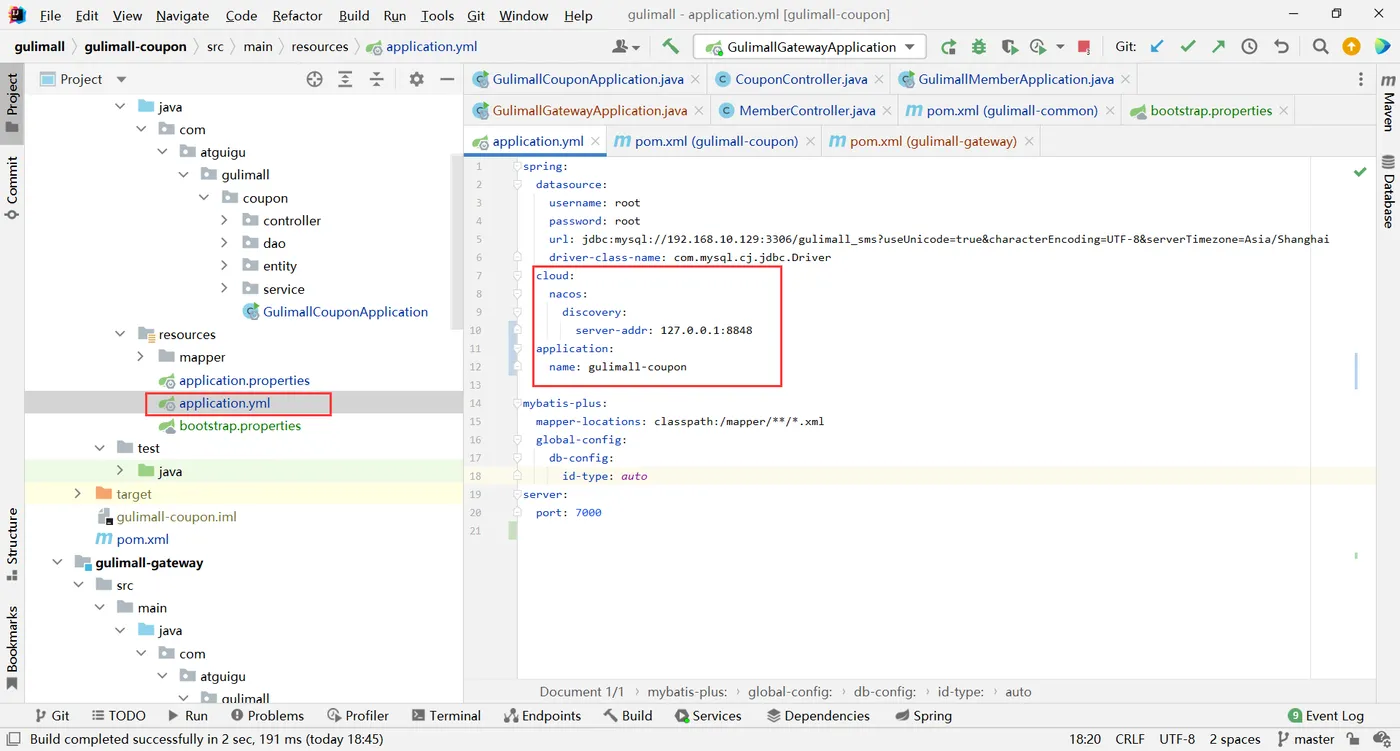Click the Git push green arrow
This screenshot has height=751, width=1400.
point(1218,47)
